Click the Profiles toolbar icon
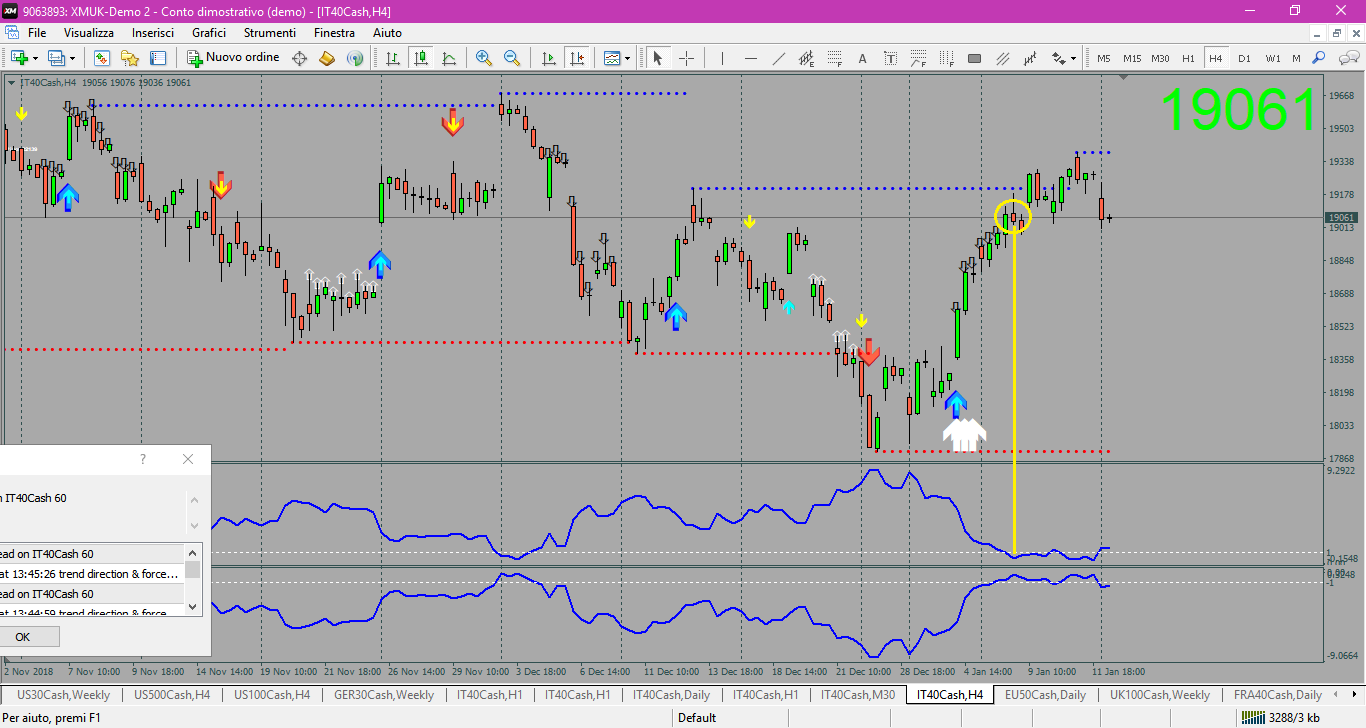This screenshot has width=1366, height=728. [56, 58]
